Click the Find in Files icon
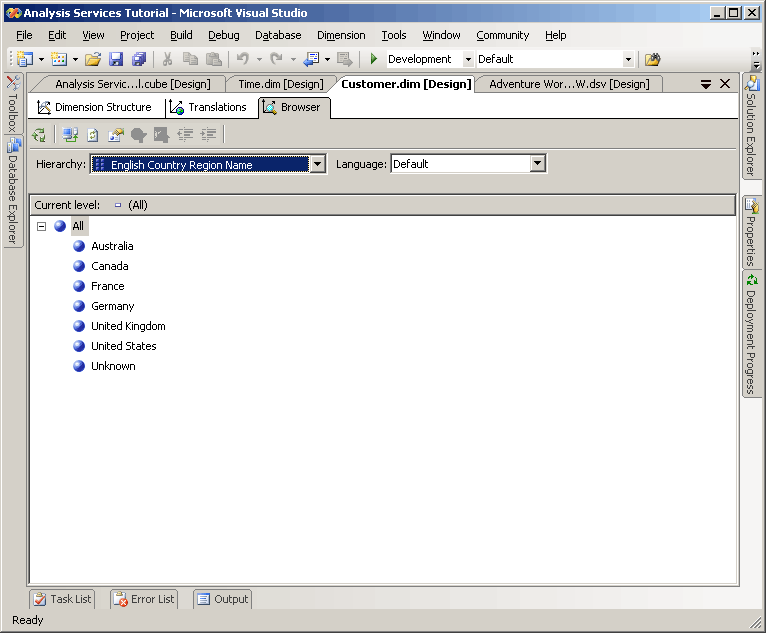Screen dimensions: 766x633 pyautogui.click(x=653, y=59)
